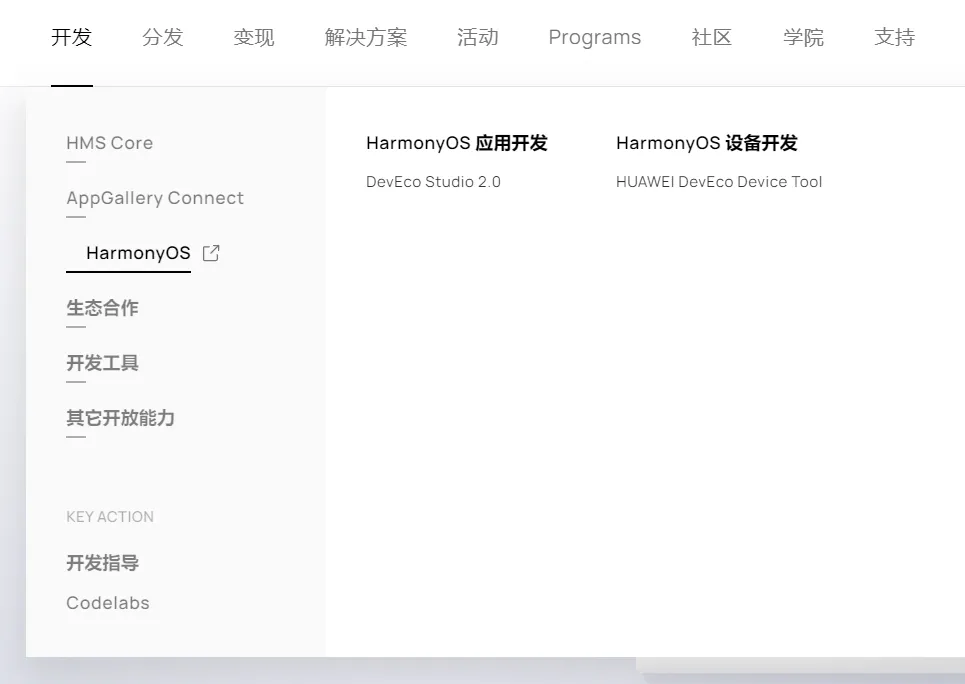Choose AppGallery Connect in the sidebar
965x684 pixels.
coord(155,198)
